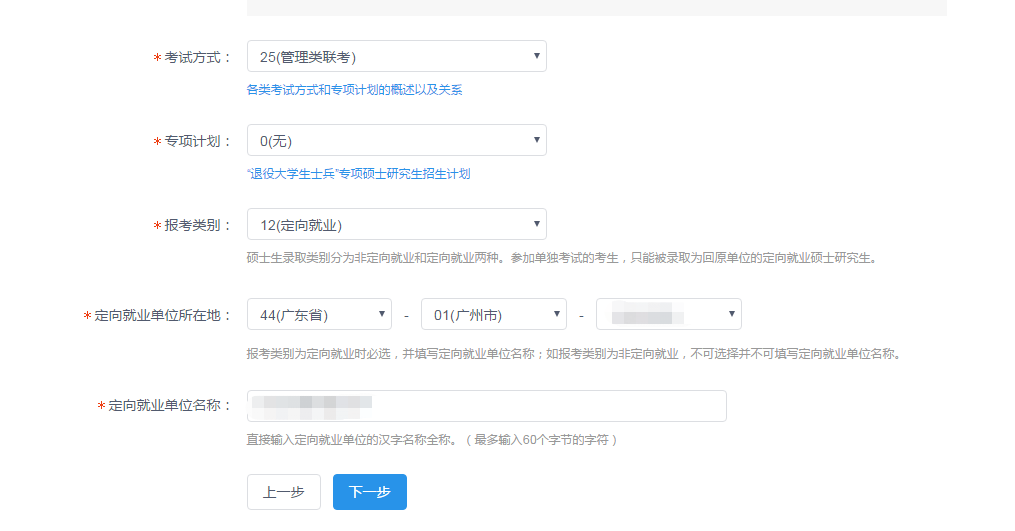Screen dimensions: 1015x531
Task: Open the 报考类别 dropdown showing 12(定向就业)
Action: pos(396,224)
